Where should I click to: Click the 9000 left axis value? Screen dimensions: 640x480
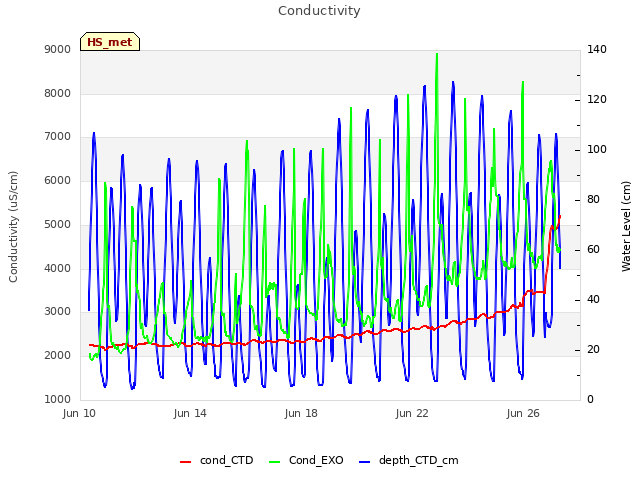pyautogui.click(x=58, y=50)
